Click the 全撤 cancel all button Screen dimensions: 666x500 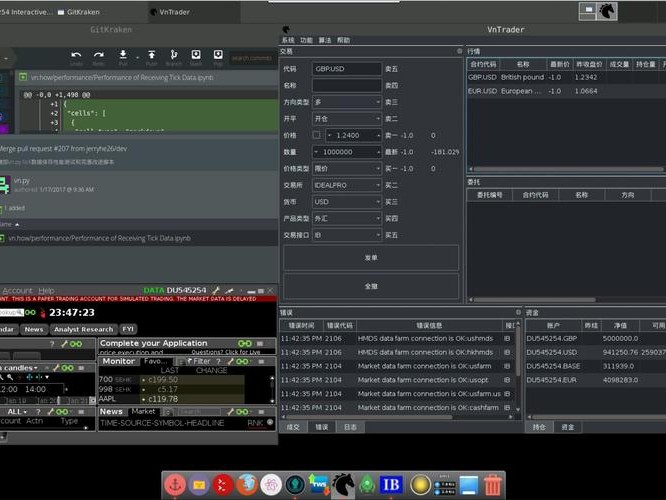371,286
